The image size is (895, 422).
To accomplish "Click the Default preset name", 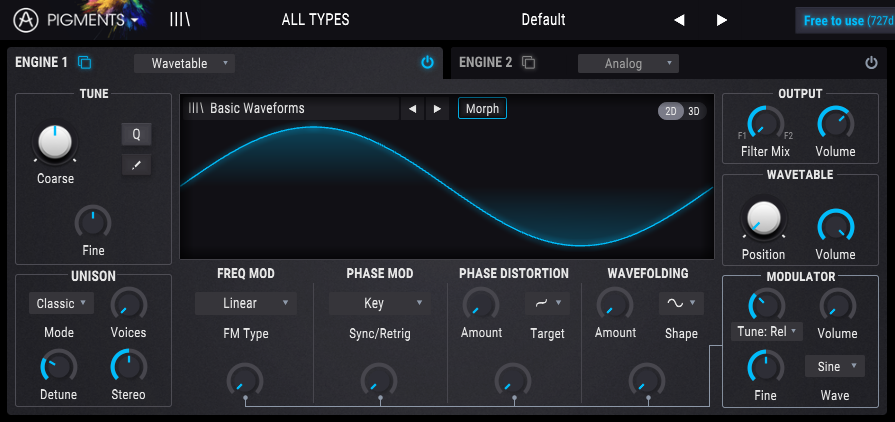I will tap(543, 20).
